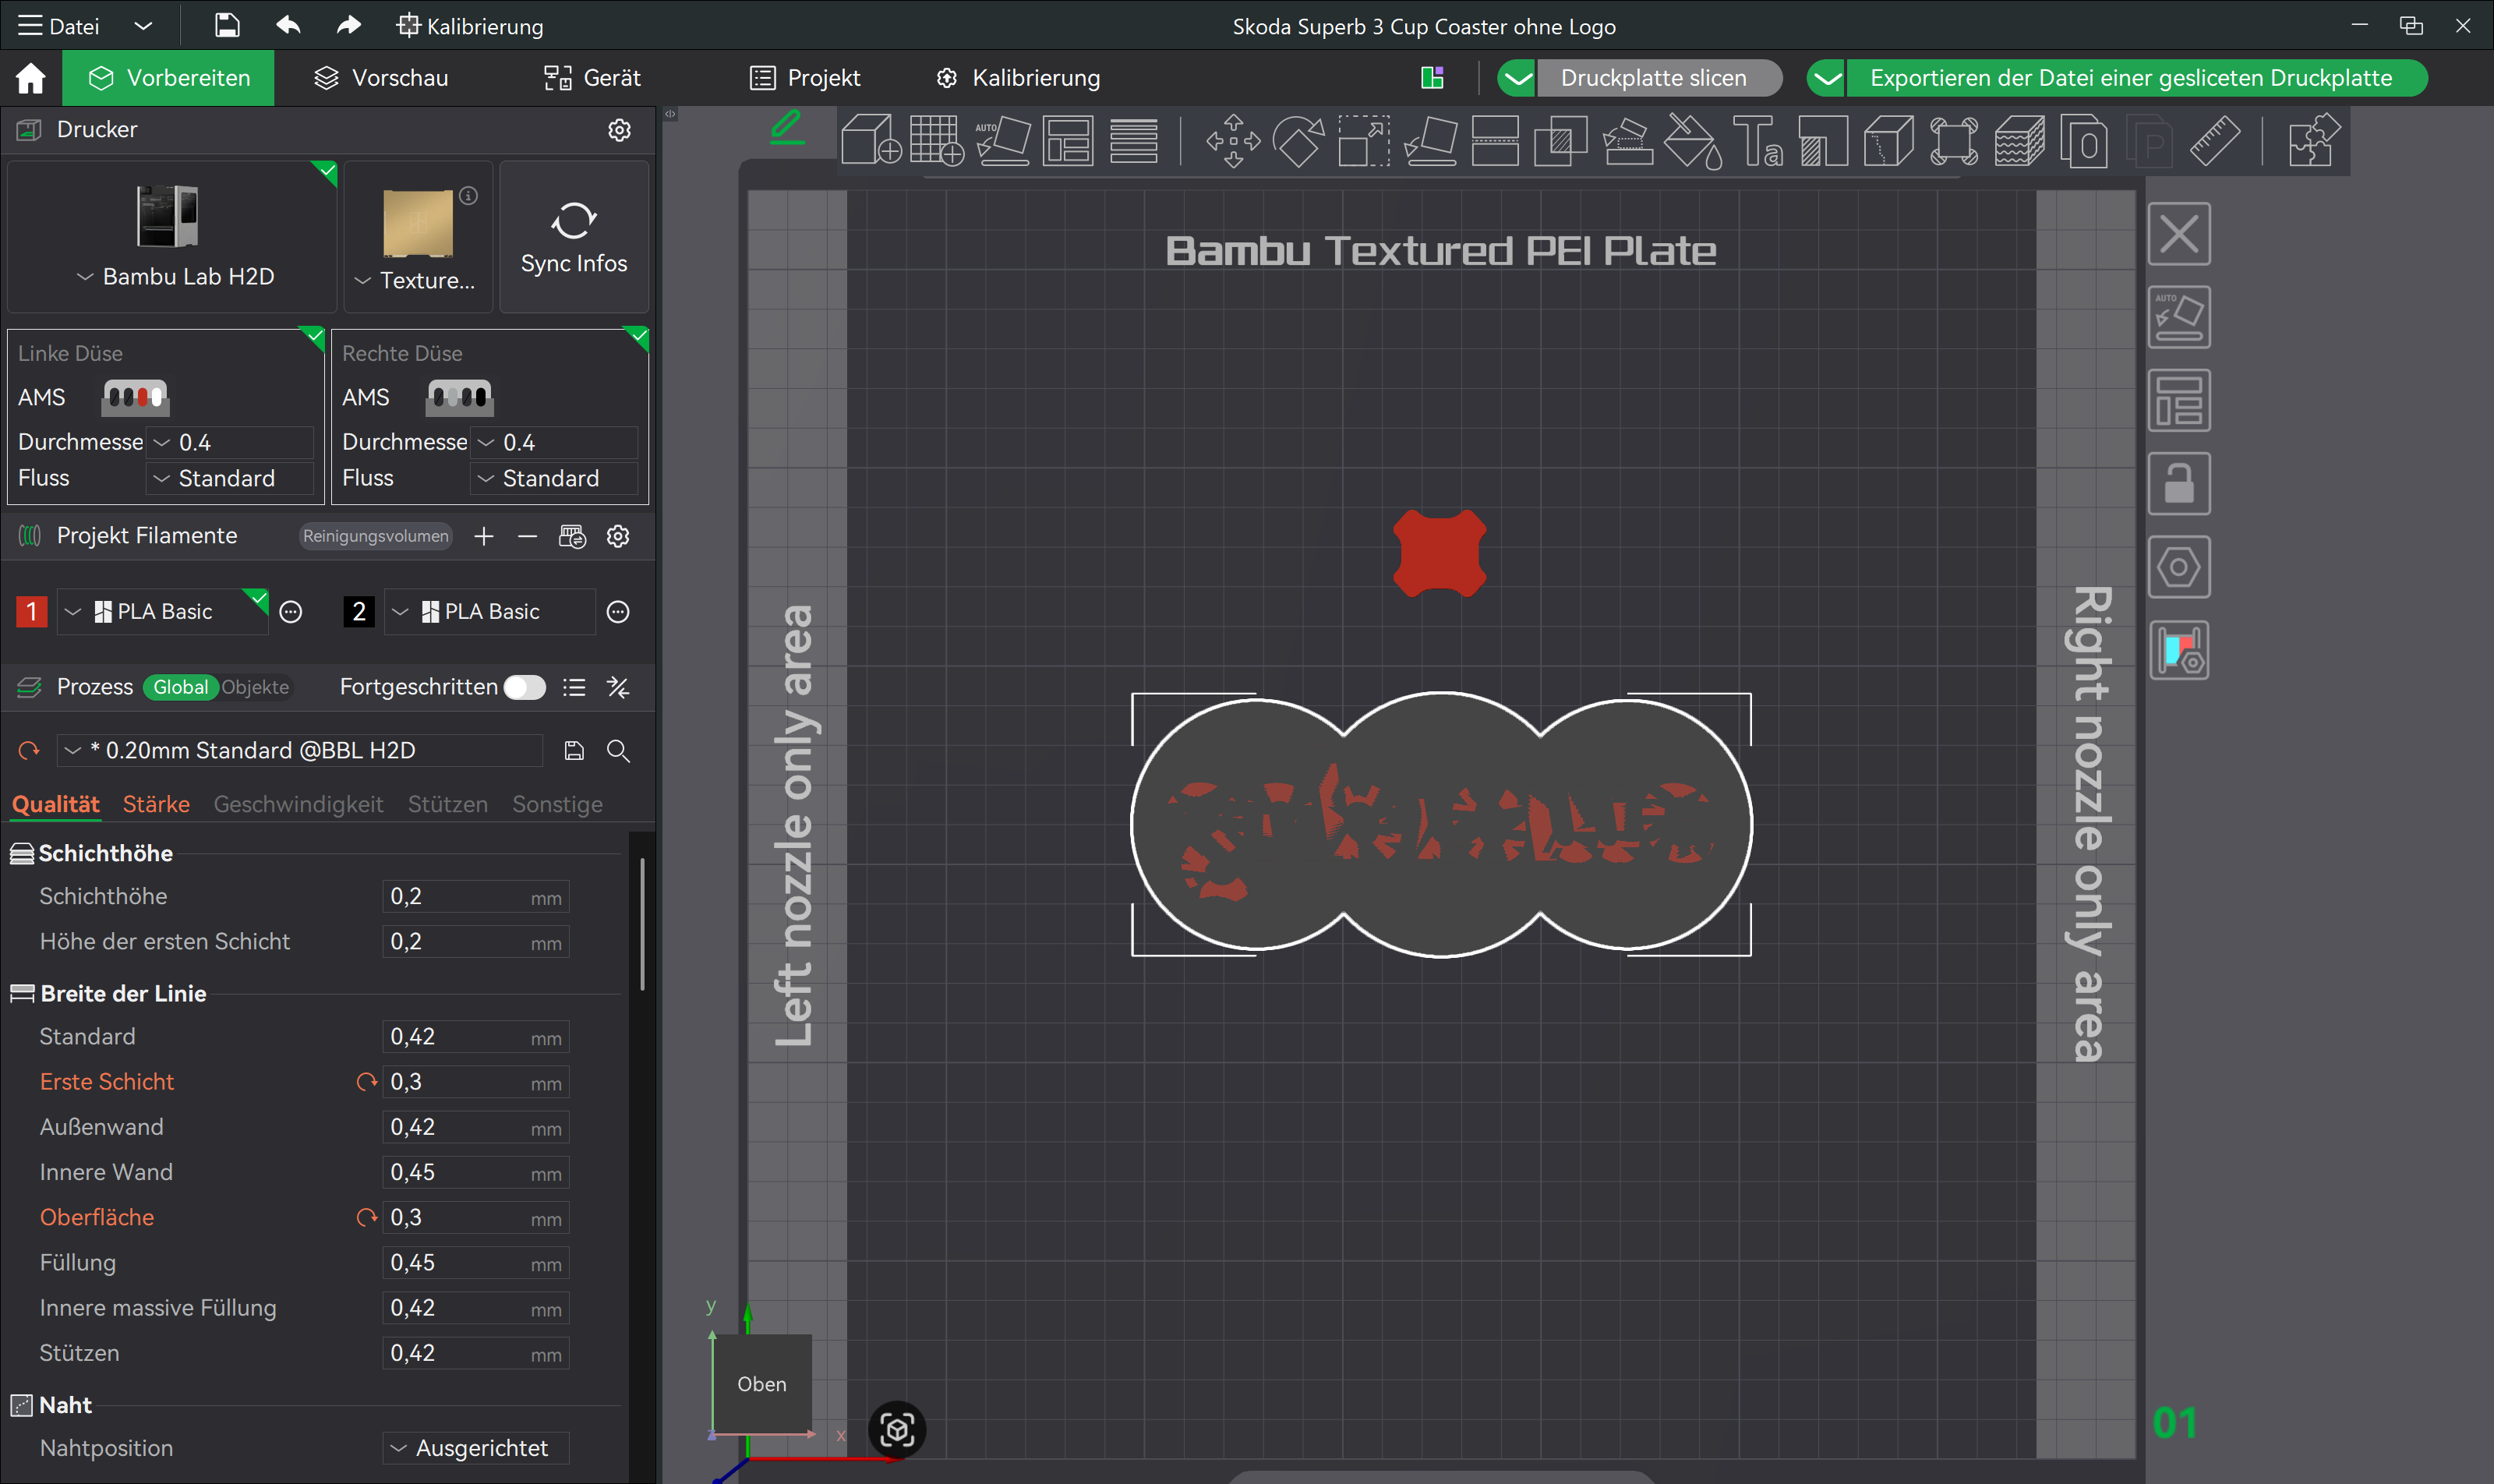2494x1484 pixels.
Task: Go to the Home screen icon
Action: (x=30, y=78)
